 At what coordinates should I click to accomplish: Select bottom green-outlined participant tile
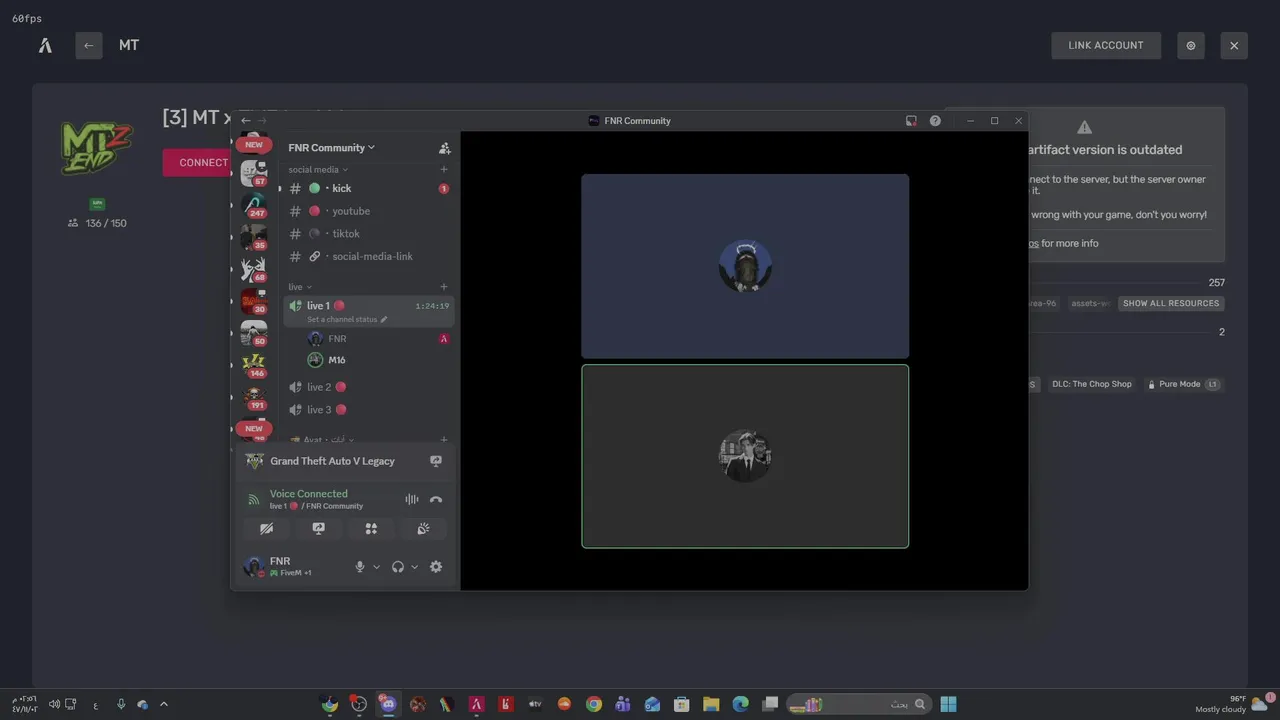(x=745, y=456)
